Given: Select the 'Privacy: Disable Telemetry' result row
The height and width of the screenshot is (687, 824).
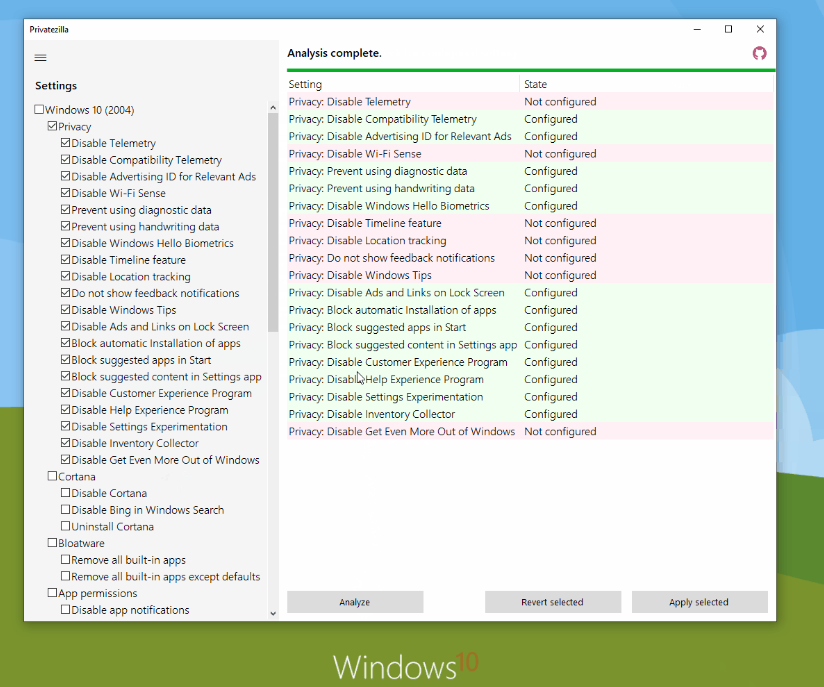Looking at the screenshot, I should pos(530,101).
